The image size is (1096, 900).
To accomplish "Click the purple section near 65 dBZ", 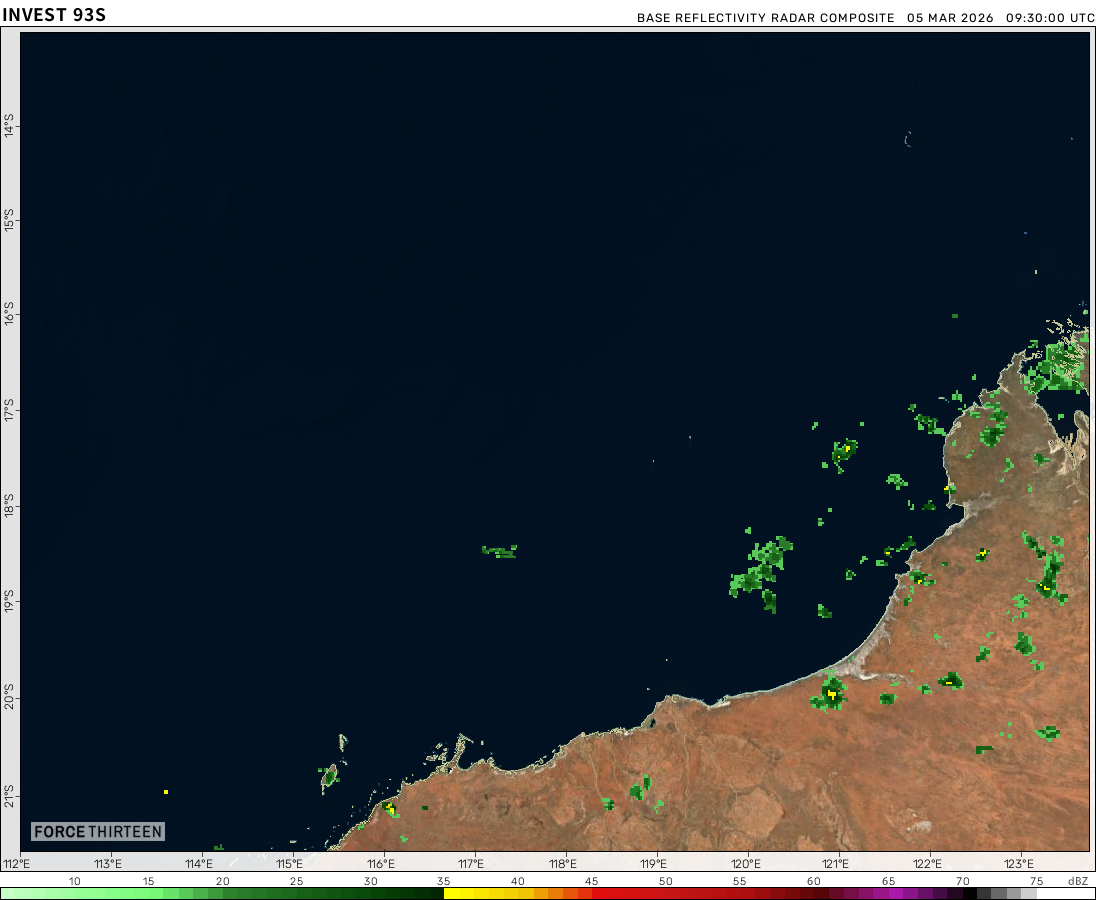I will [890, 893].
